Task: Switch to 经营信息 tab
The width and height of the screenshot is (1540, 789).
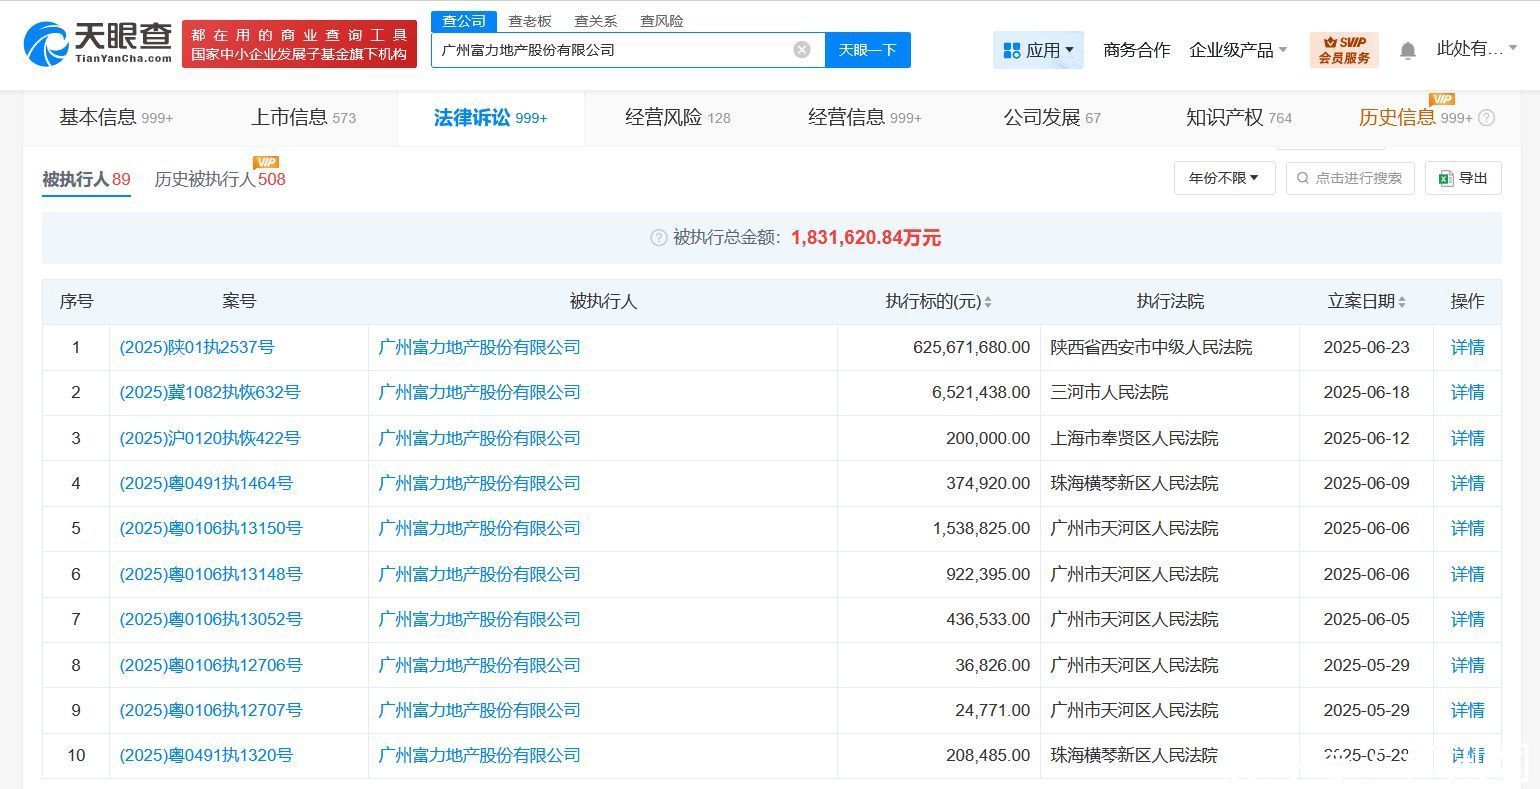Action: (865, 118)
